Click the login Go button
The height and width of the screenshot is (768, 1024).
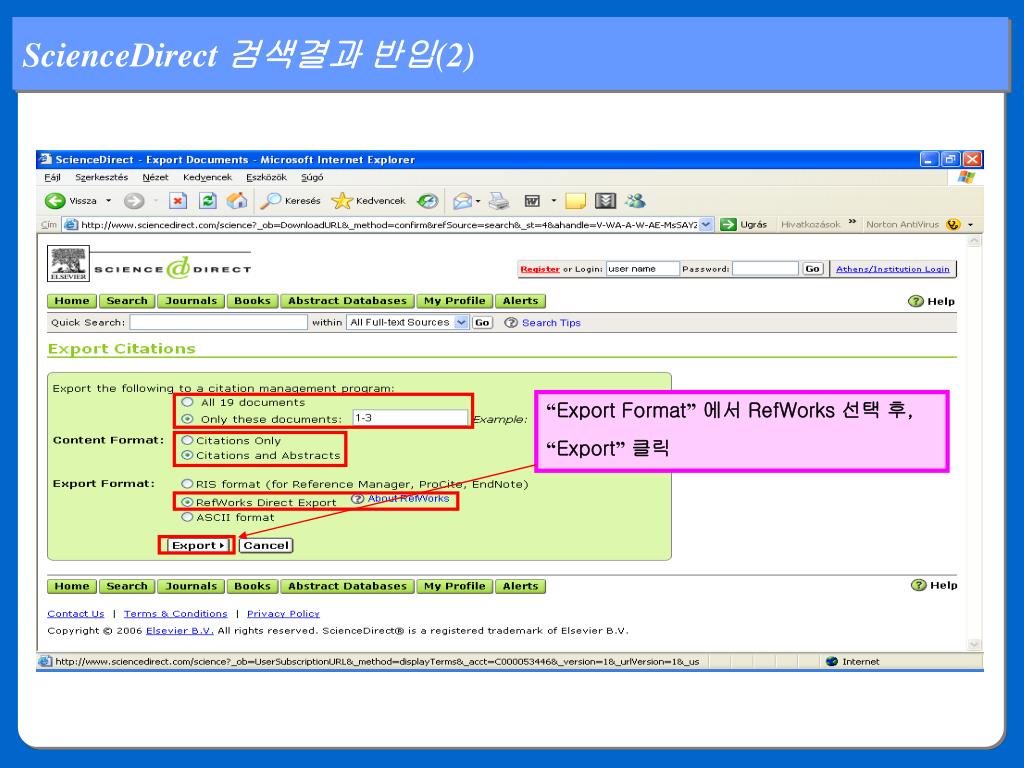pos(812,269)
